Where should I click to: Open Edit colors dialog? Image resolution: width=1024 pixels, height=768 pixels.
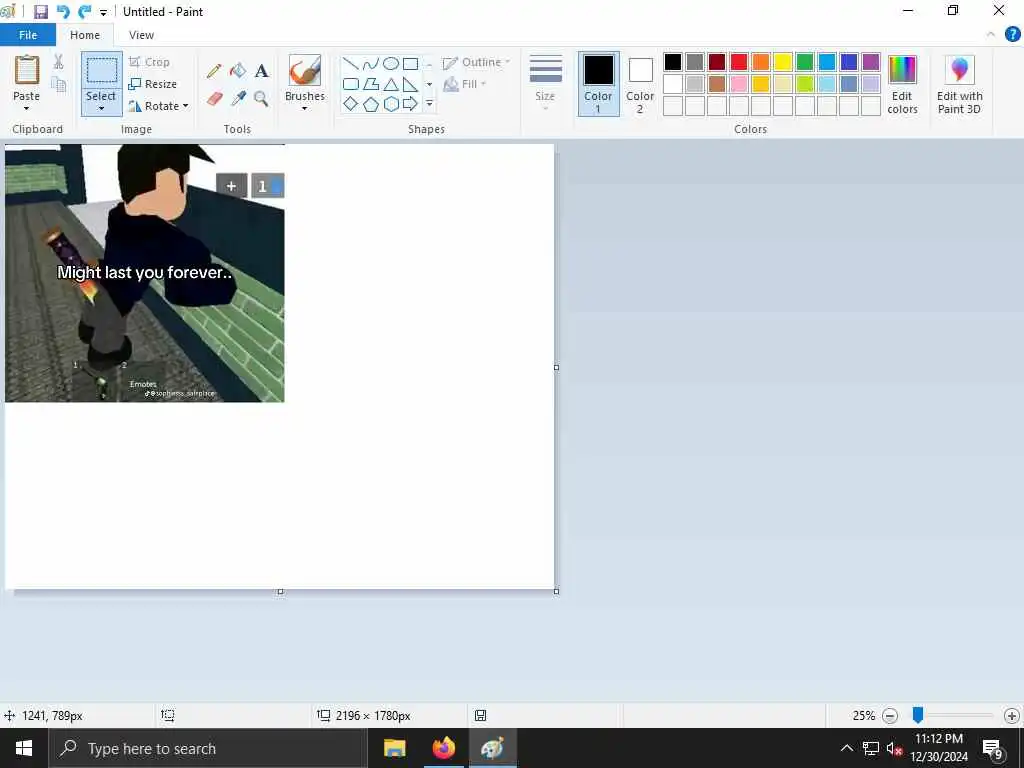point(903,85)
